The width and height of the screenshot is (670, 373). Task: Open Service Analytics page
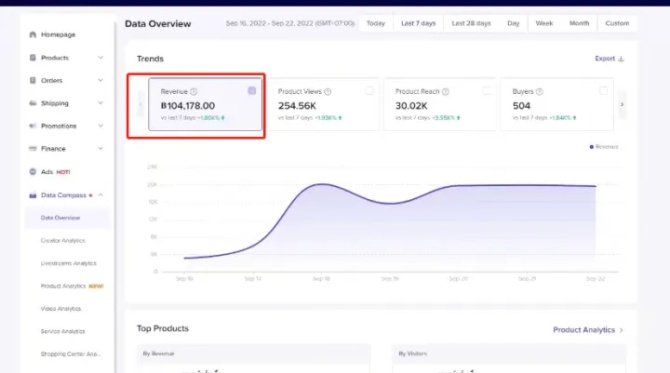tap(63, 331)
